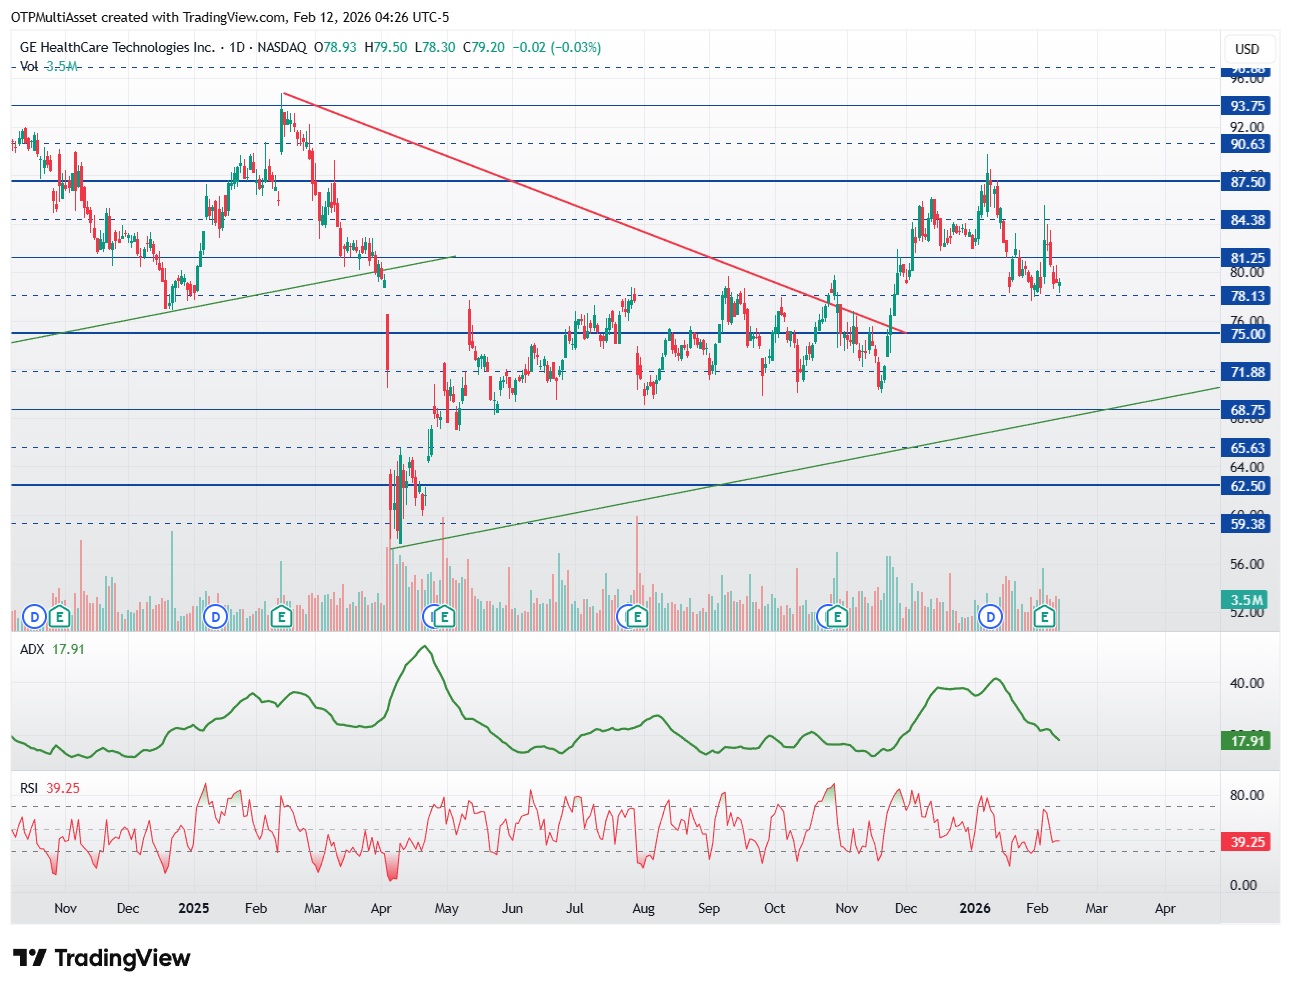Click the earnings marker in late October 2025
The image size is (1291, 992).
click(836, 617)
